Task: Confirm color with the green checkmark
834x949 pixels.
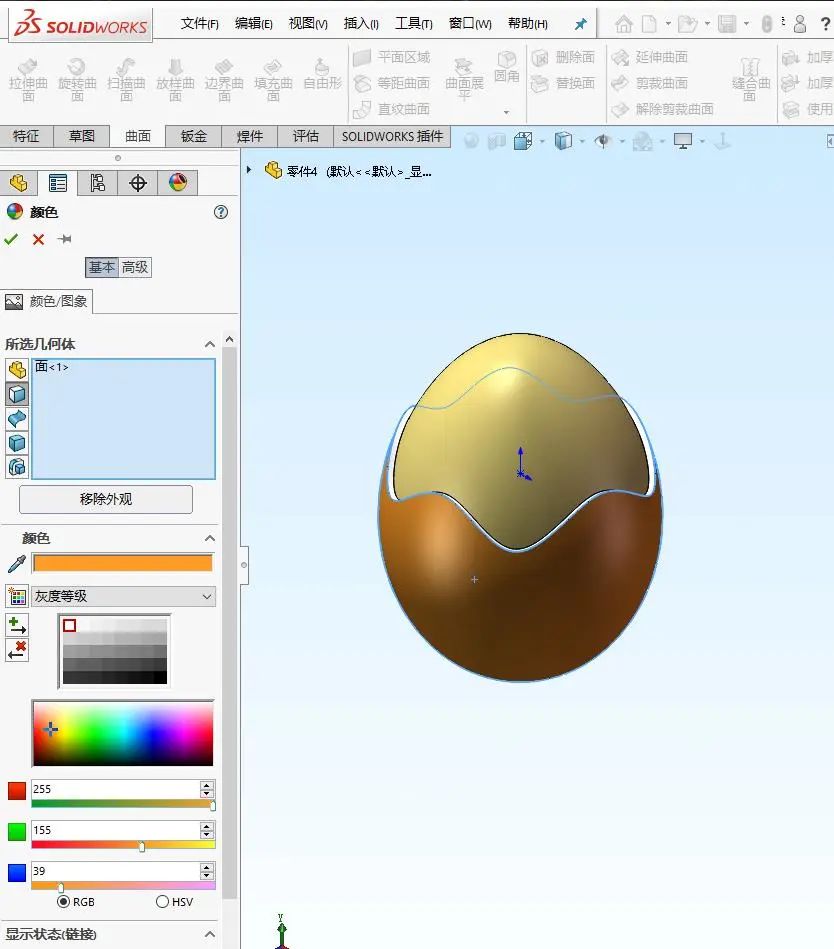Action: coord(13,239)
